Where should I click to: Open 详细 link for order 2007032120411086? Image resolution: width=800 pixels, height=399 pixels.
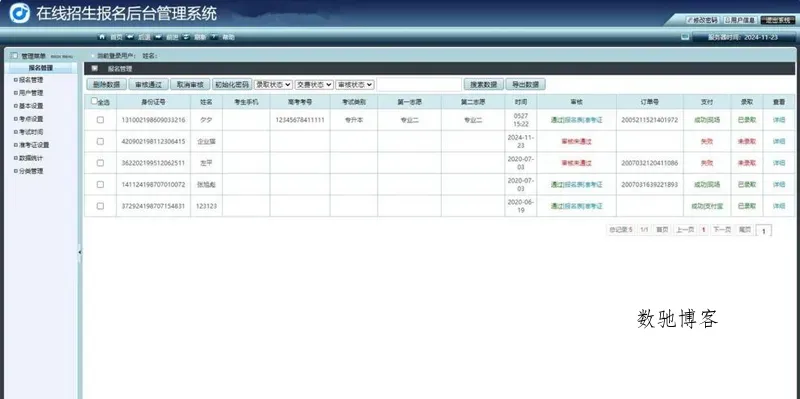pyautogui.click(x=779, y=163)
